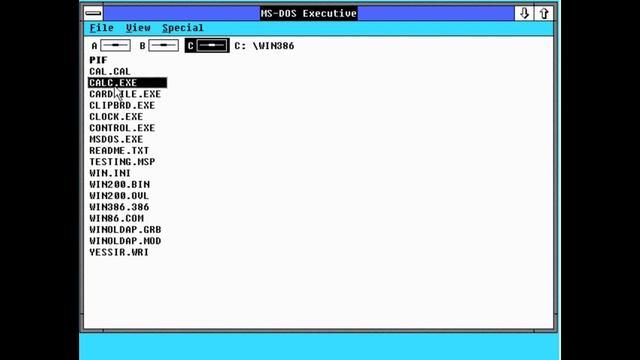Select the PIF directory entry
The width and height of the screenshot is (640, 360).
tap(98, 60)
